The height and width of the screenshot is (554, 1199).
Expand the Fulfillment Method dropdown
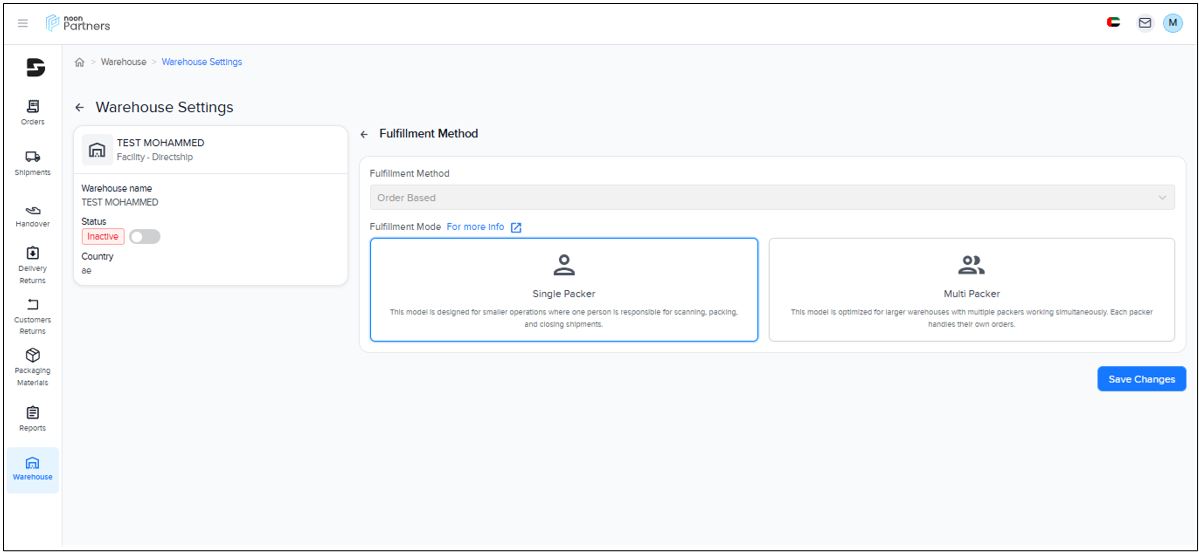point(772,198)
